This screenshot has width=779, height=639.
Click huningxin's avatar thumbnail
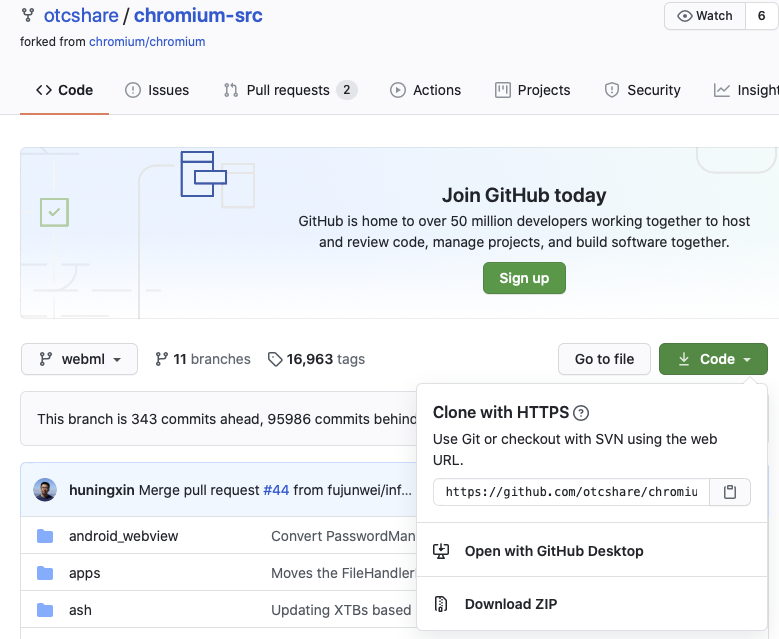(x=45, y=490)
